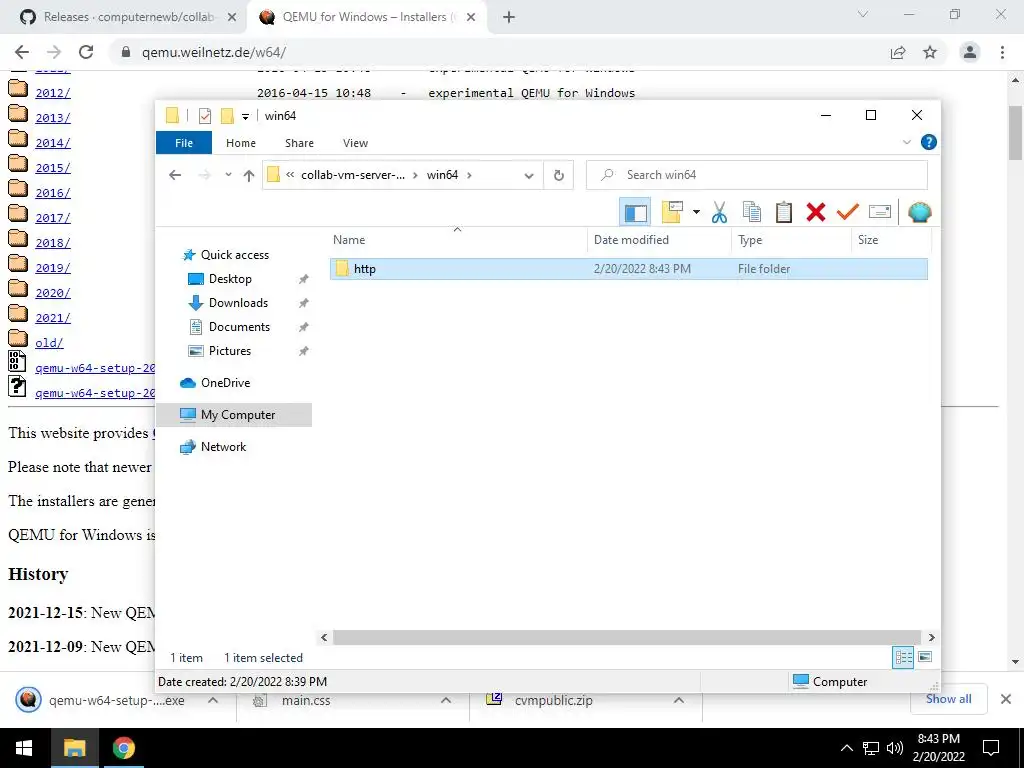Sort by the Name column
Image resolution: width=1024 pixels, height=768 pixels.
click(x=458, y=240)
